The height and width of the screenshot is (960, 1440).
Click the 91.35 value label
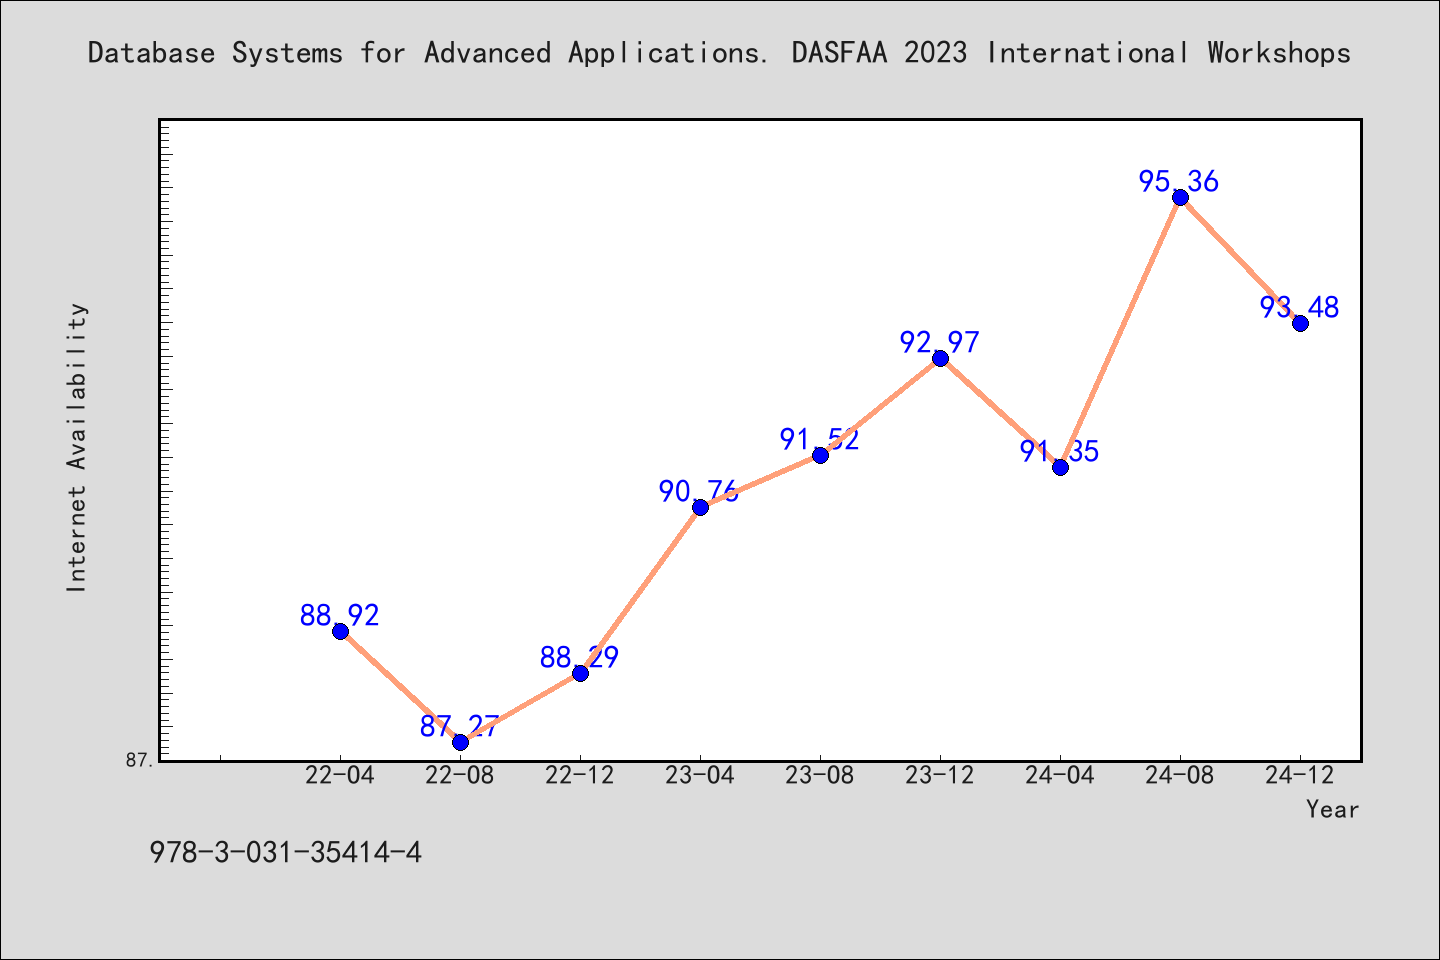pyautogui.click(x=1060, y=451)
